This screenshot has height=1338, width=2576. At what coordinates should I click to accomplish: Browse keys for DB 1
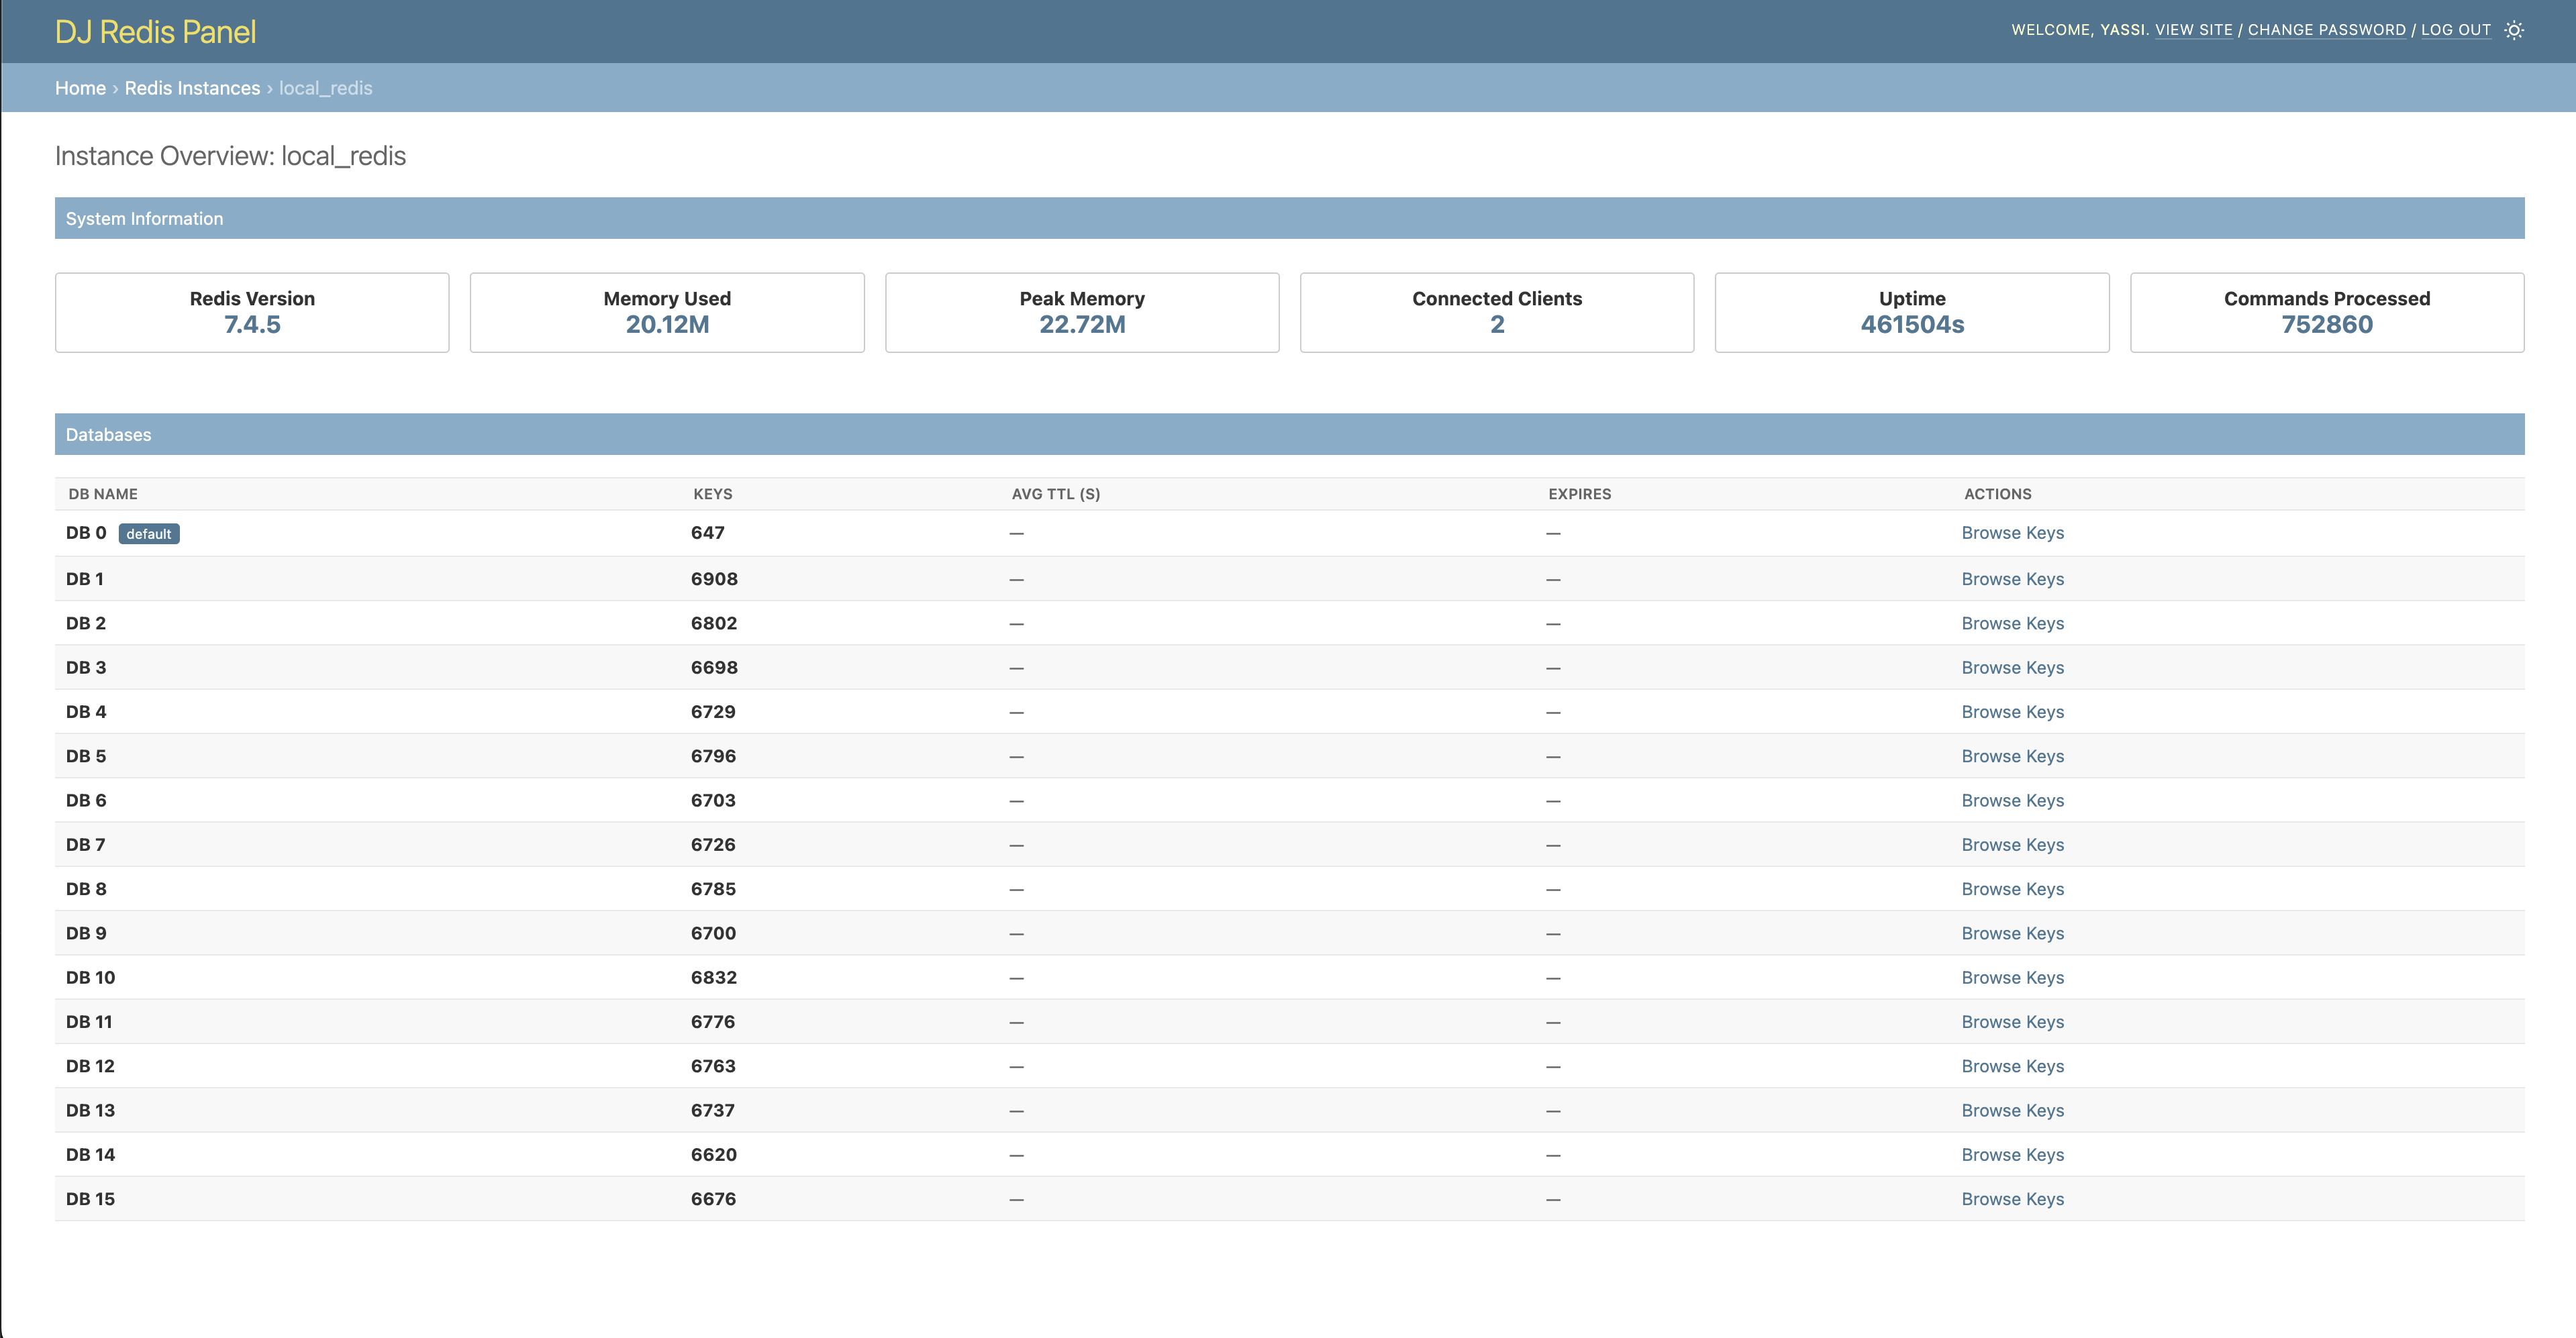pyautogui.click(x=2012, y=578)
